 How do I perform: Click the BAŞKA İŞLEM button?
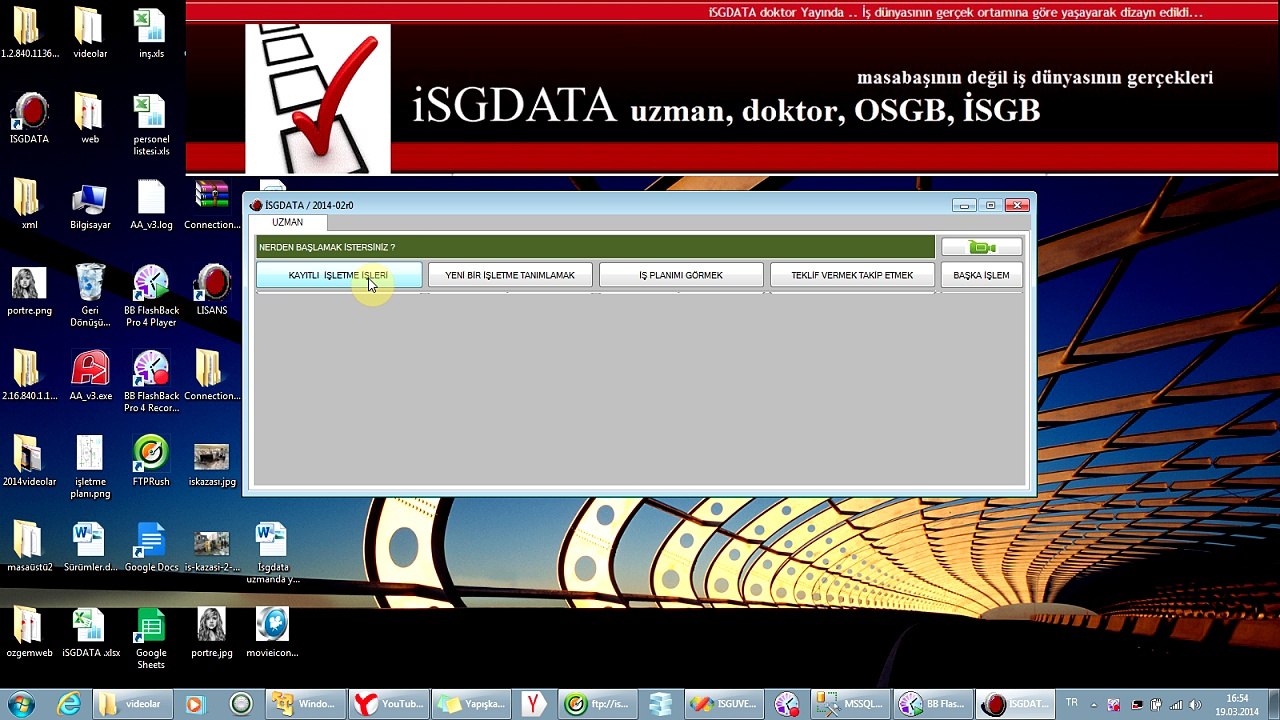point(981,275)
